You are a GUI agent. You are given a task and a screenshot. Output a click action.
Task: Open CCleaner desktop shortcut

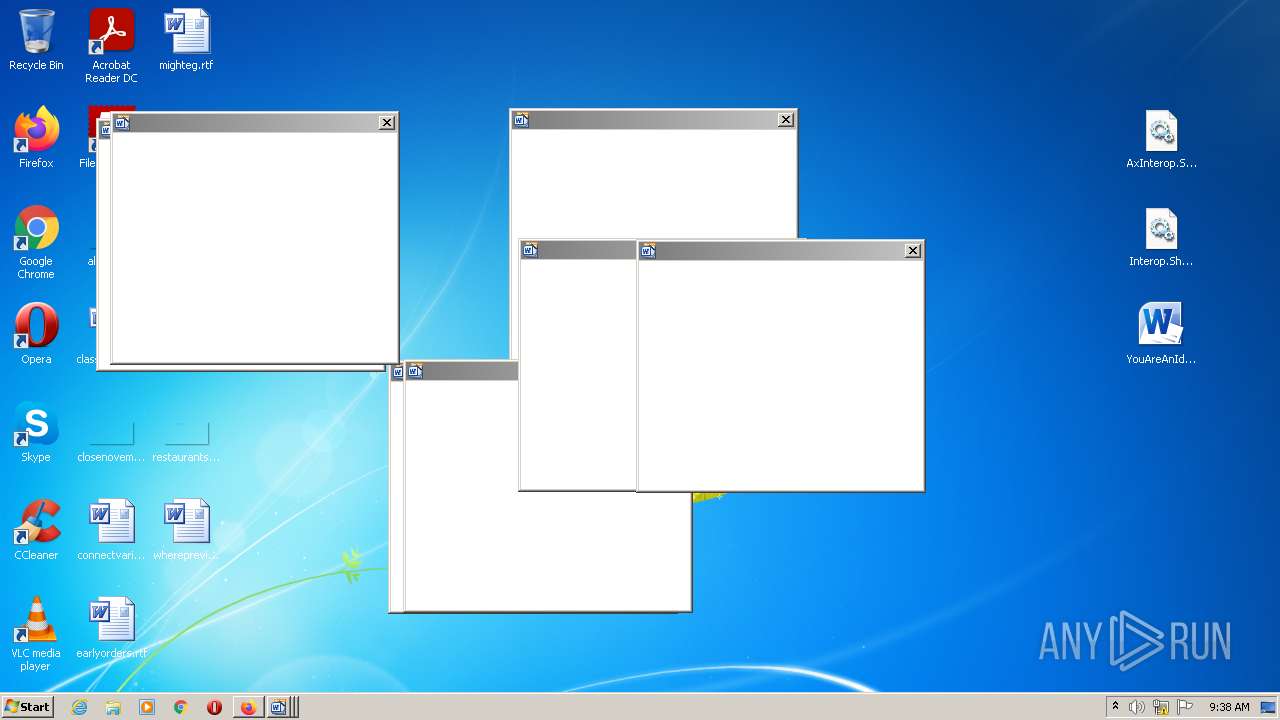[x=36, y=530]
